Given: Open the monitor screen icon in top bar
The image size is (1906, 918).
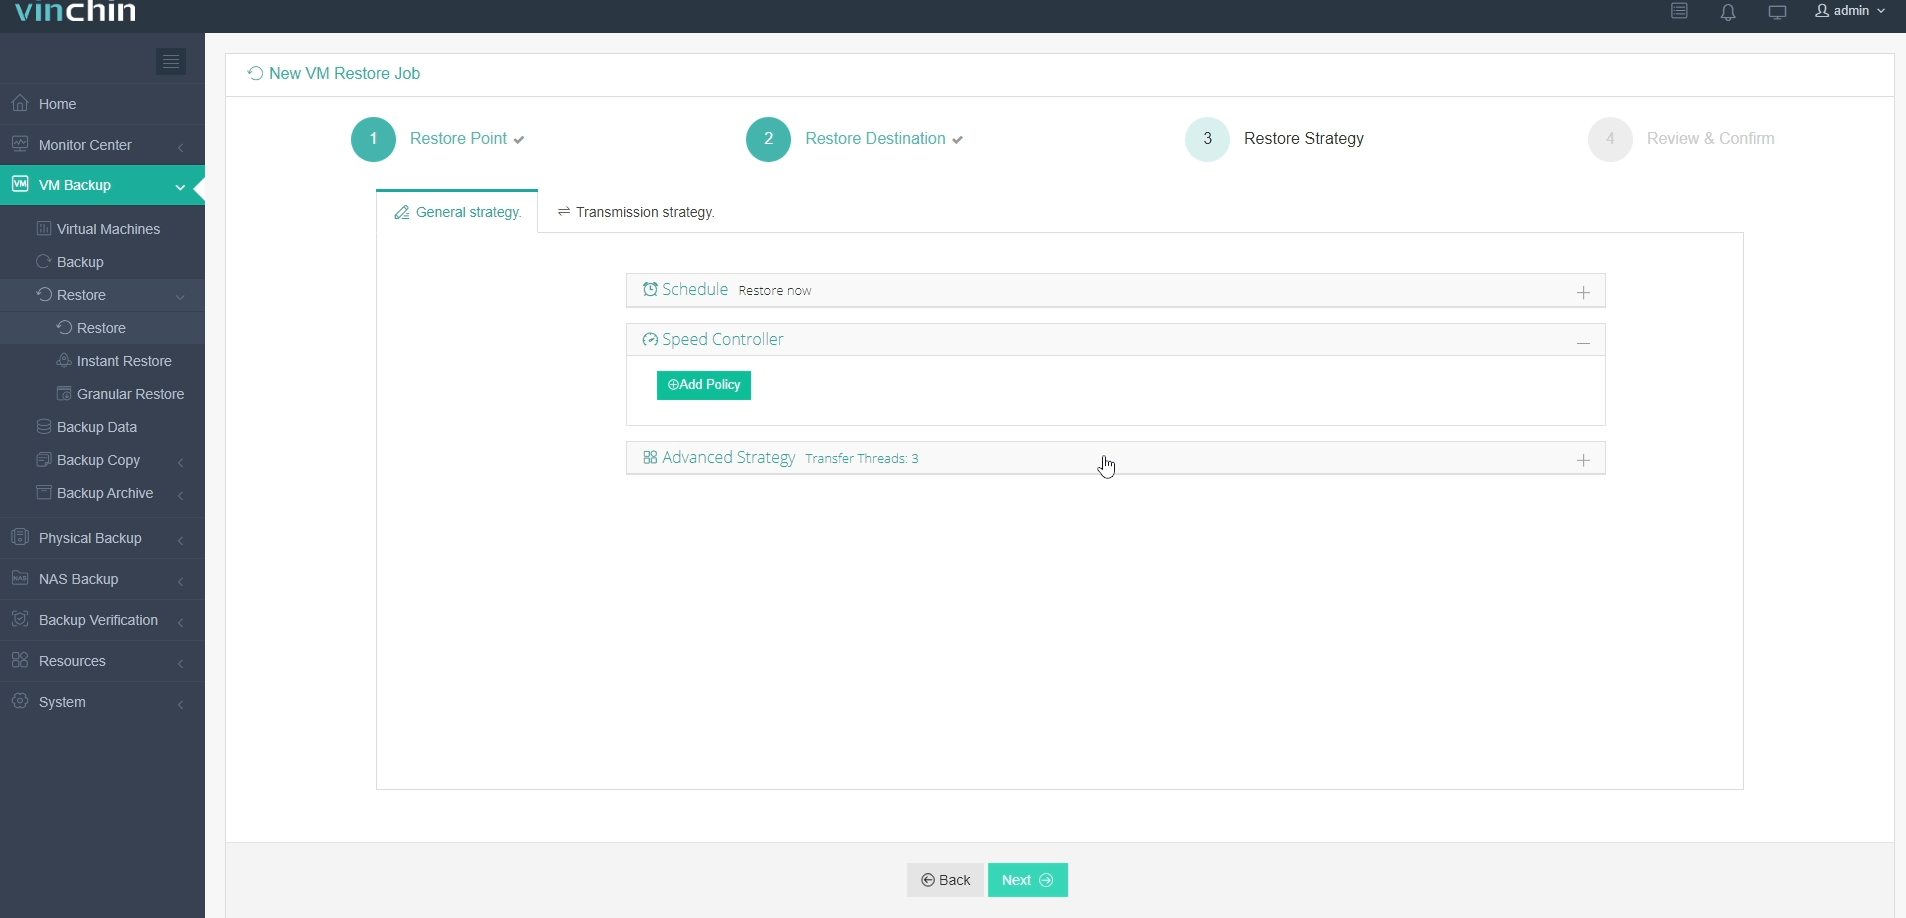Looking at the screenshot, I should pyautogui.click(x=1777, y=12).
